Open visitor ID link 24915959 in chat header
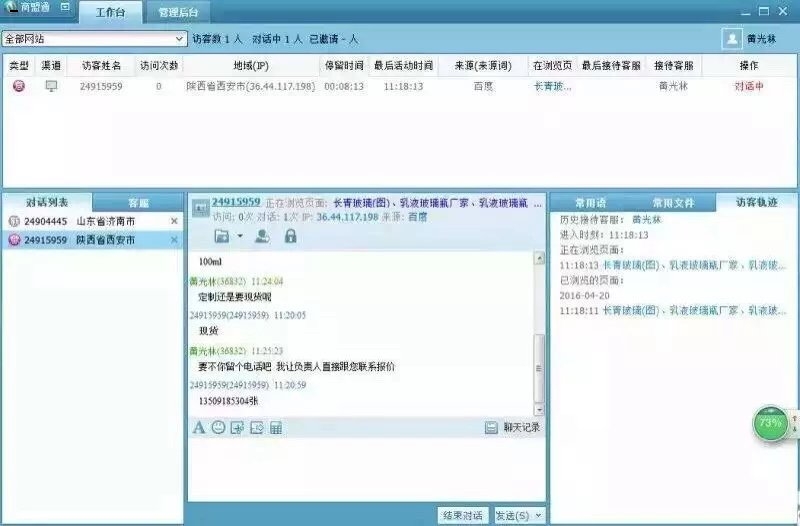The height and width of the screenshot is (526, 800). click(236, 202)
